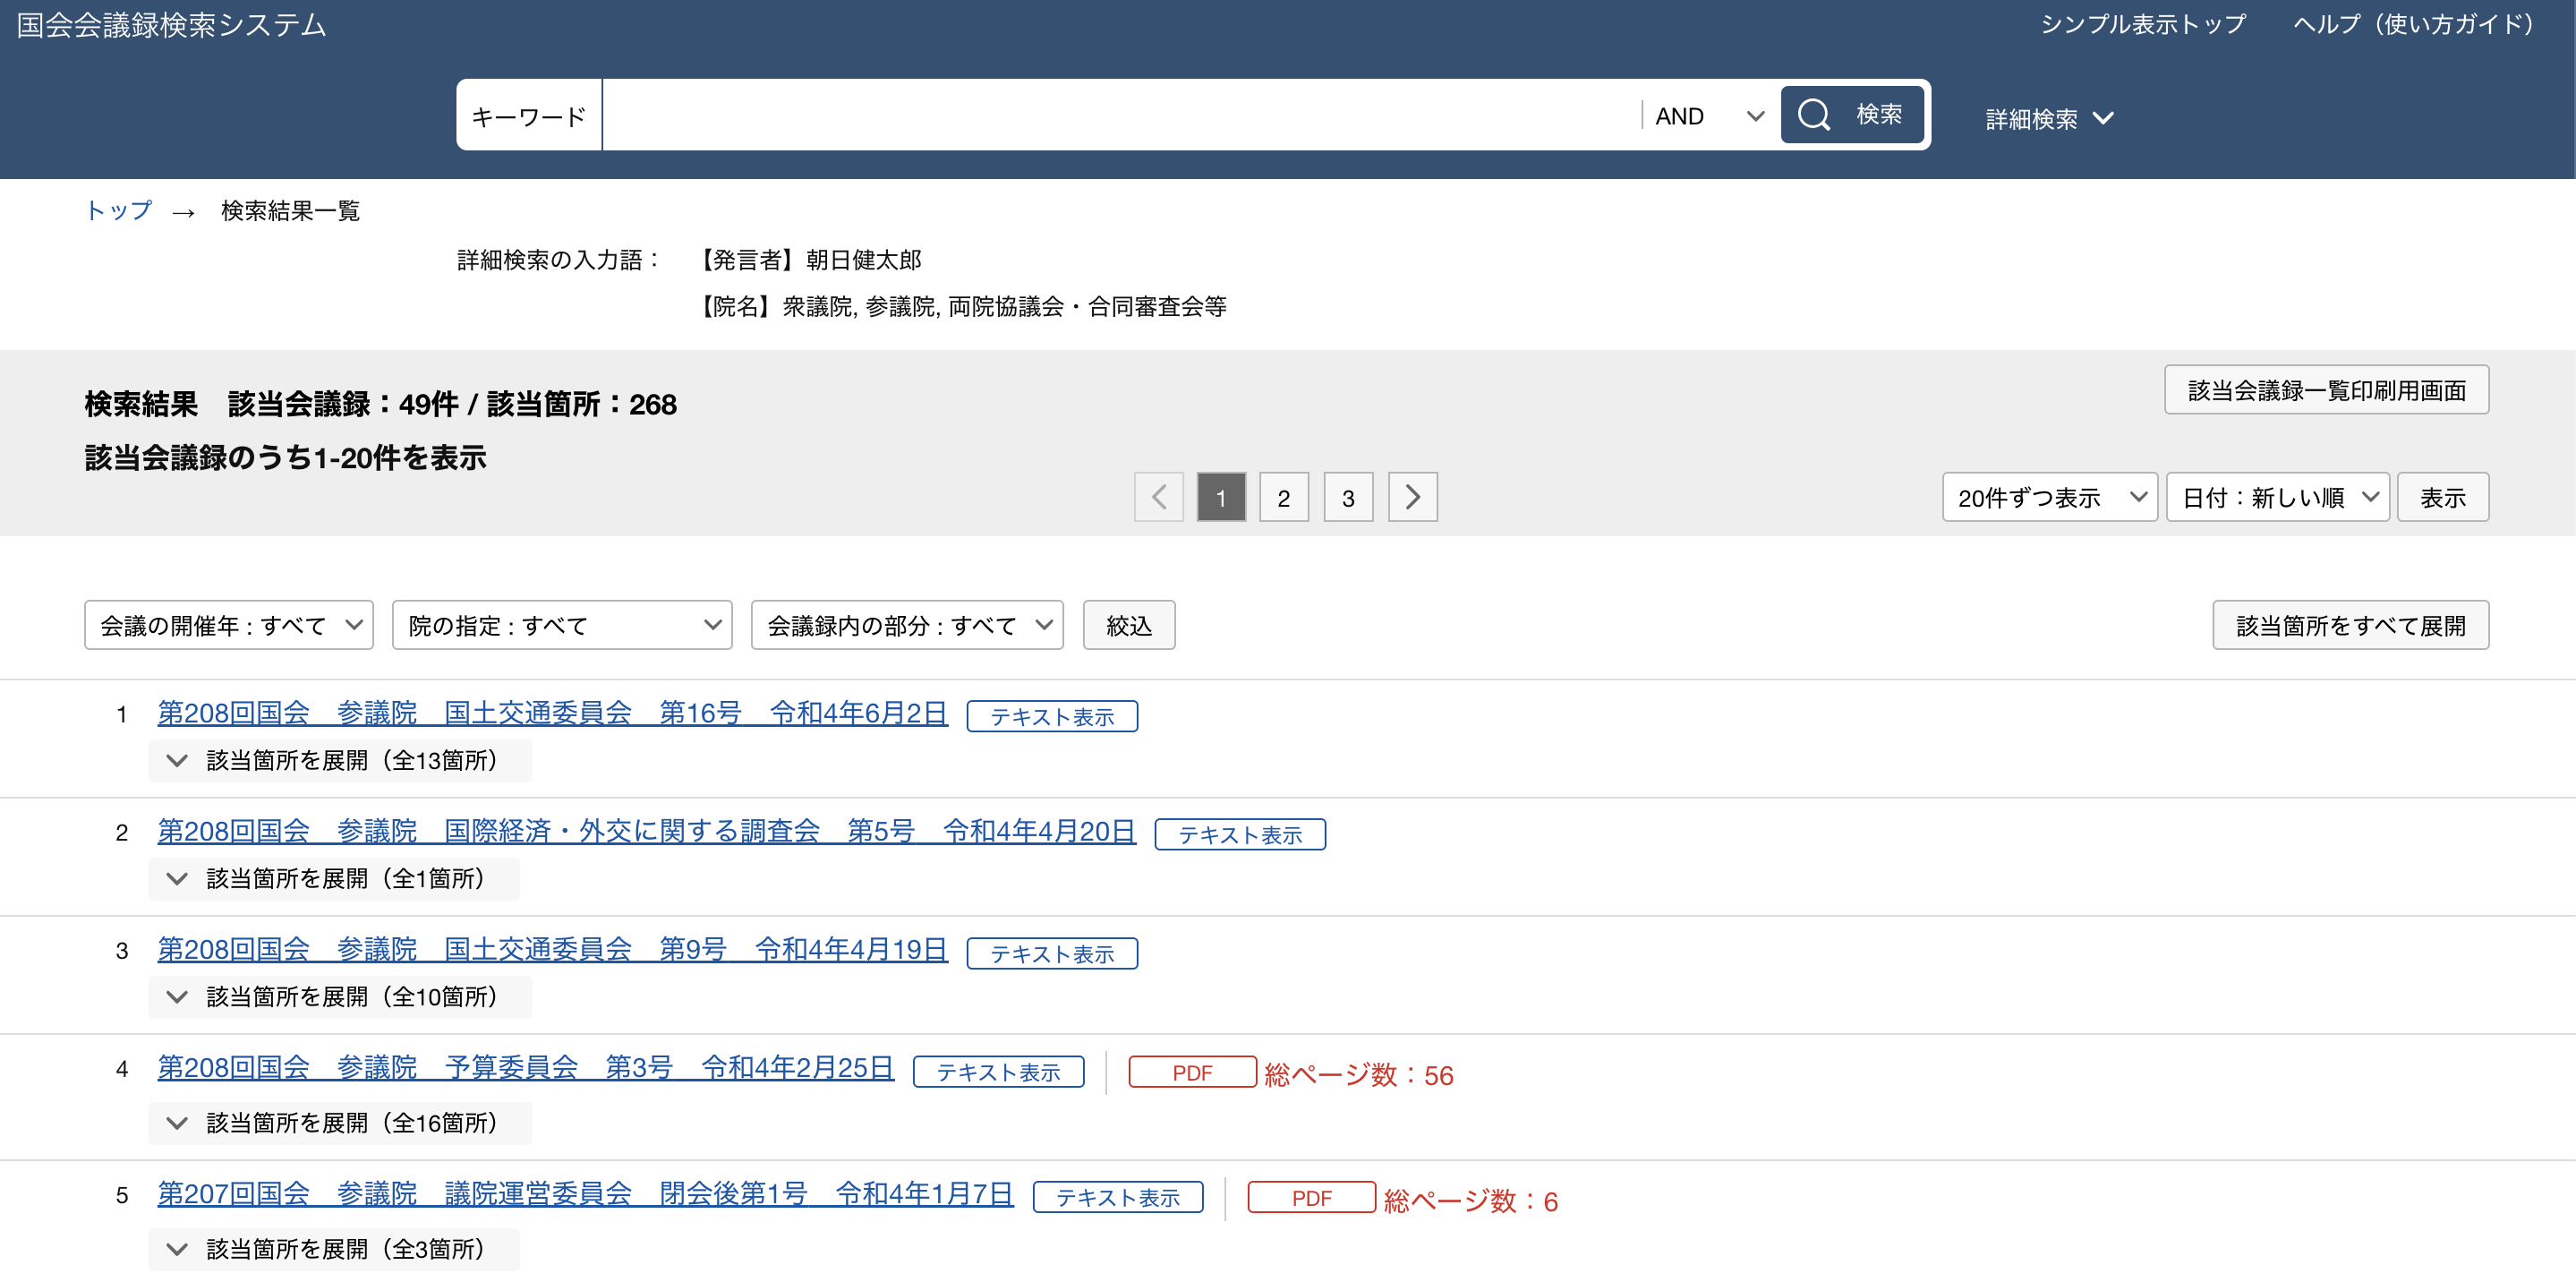Image resolution: width=2576 pixels, height=1282 pixels.
Task: Click the 総ページ数：56 text
Action: coord(1359,1074)
